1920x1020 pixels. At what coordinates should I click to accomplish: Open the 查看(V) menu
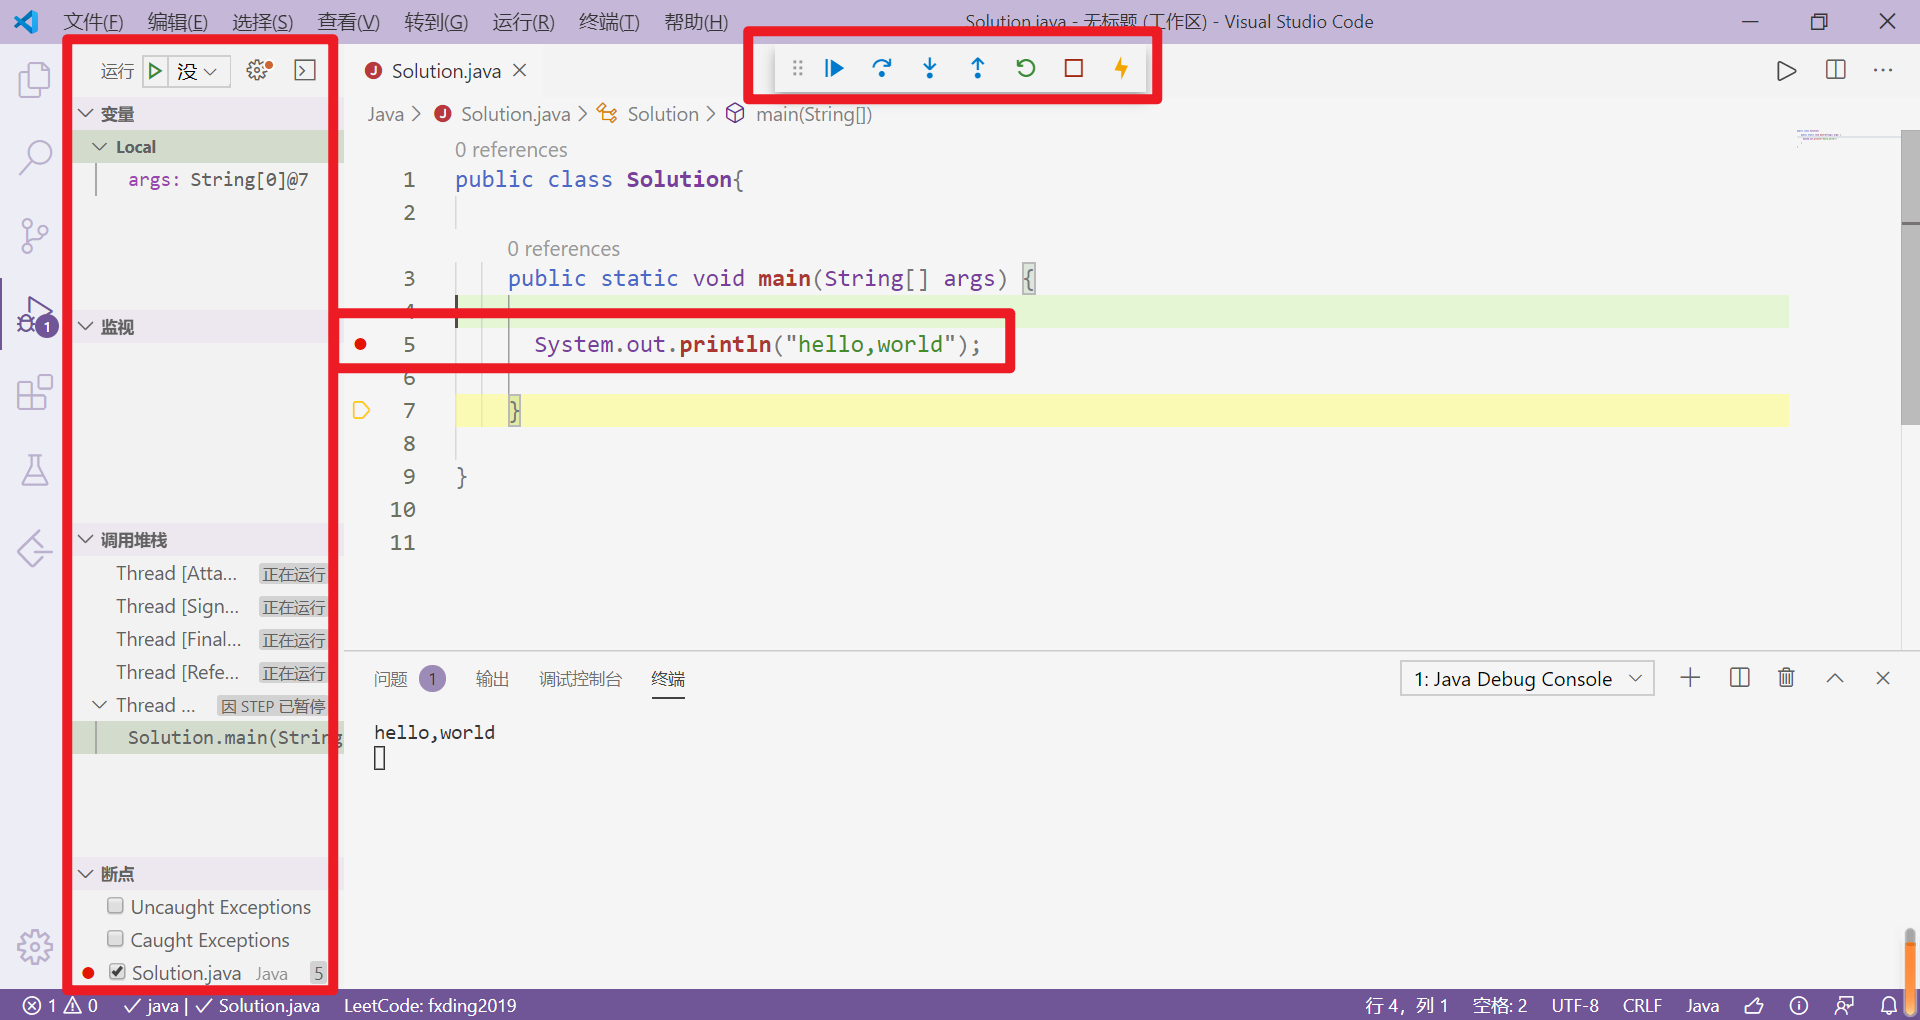[349, 21]
